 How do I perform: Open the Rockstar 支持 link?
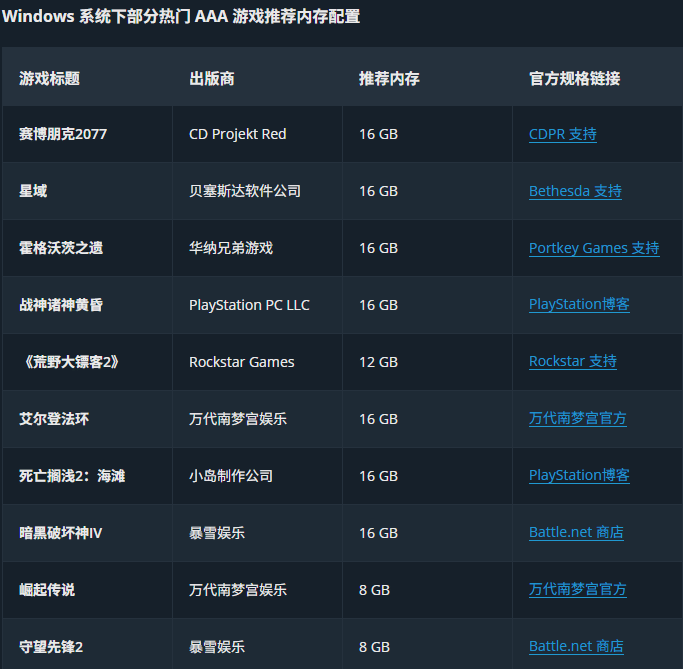coord(572,362)
